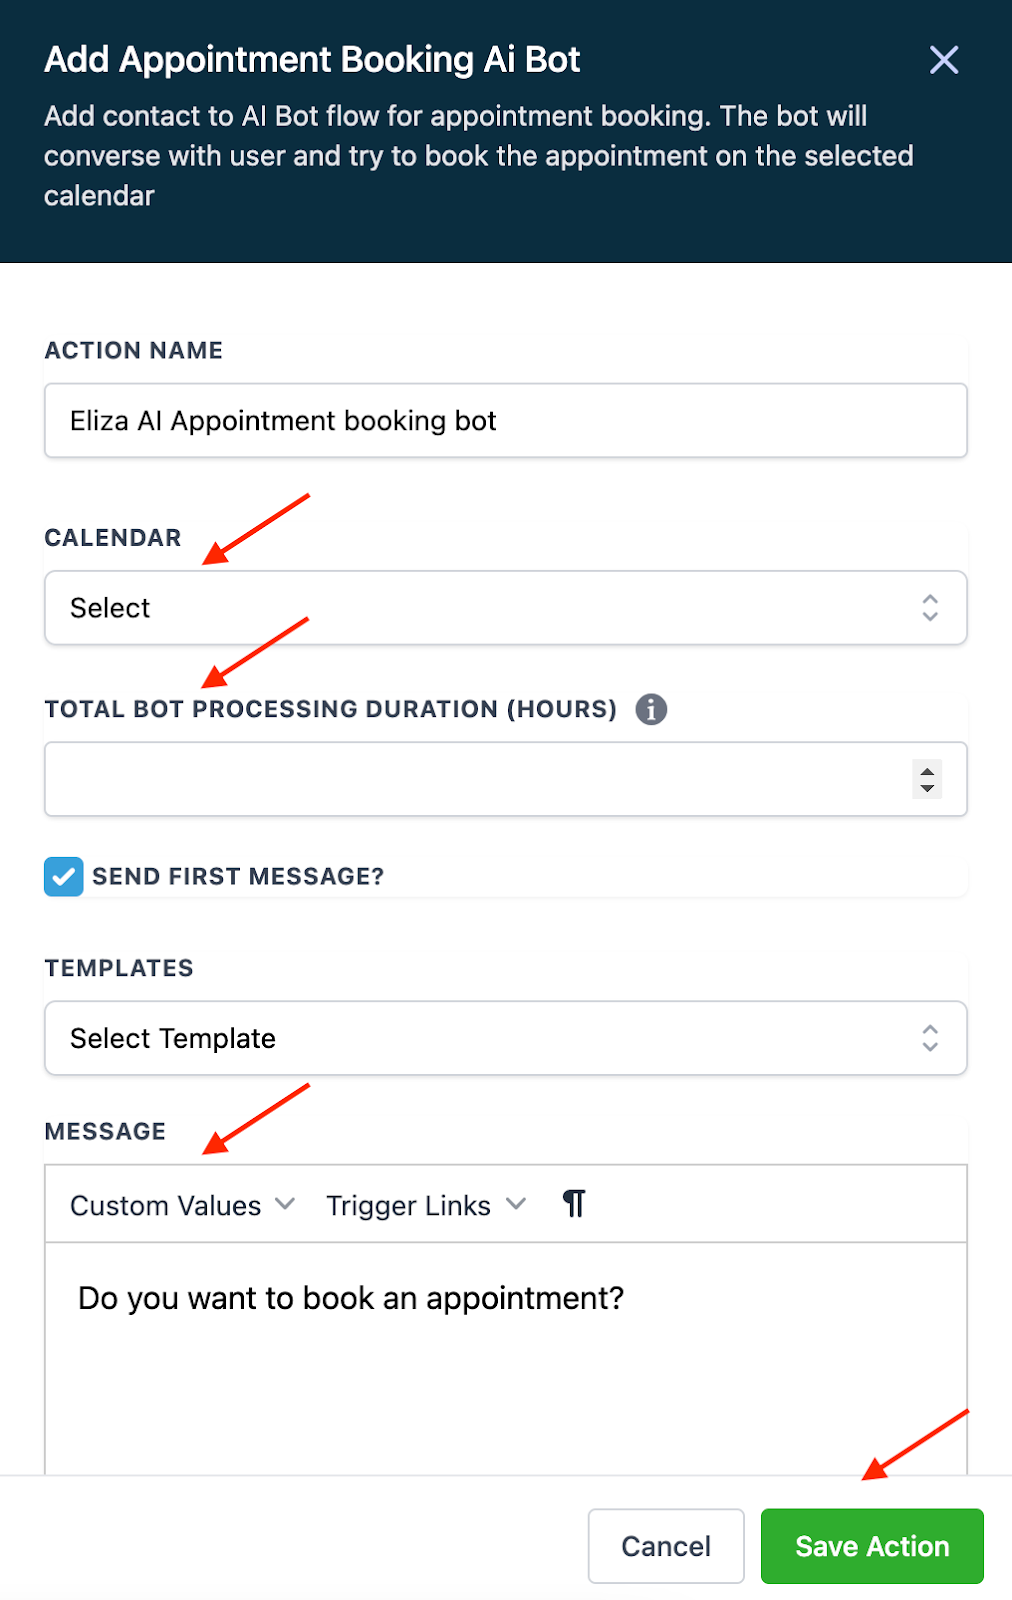Decrease bot processing duration with down arrow

[x=928, y=788]
